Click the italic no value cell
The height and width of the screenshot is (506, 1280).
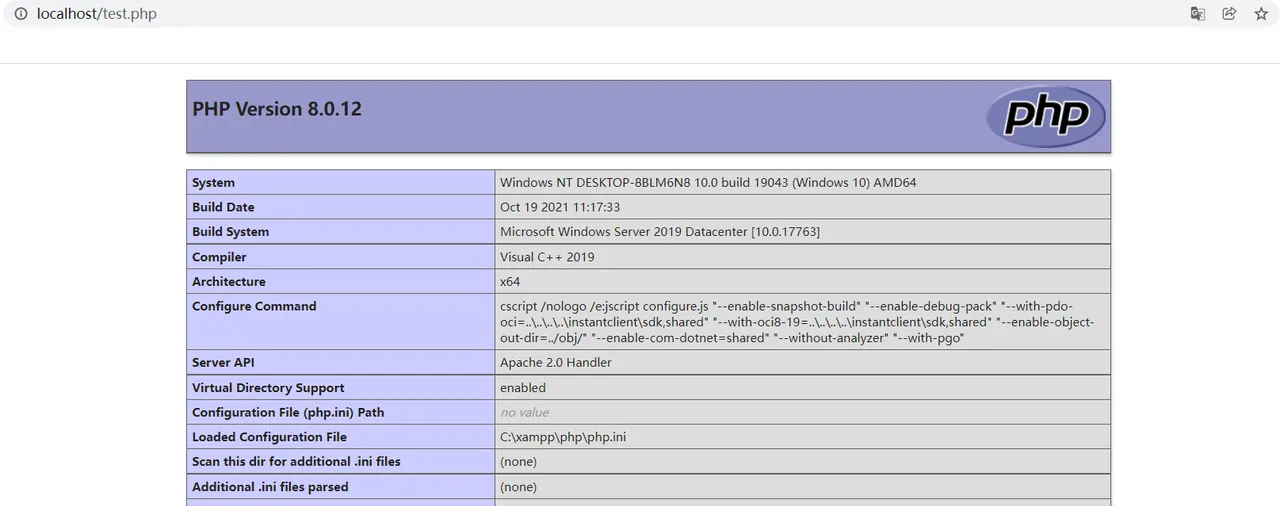525,412
